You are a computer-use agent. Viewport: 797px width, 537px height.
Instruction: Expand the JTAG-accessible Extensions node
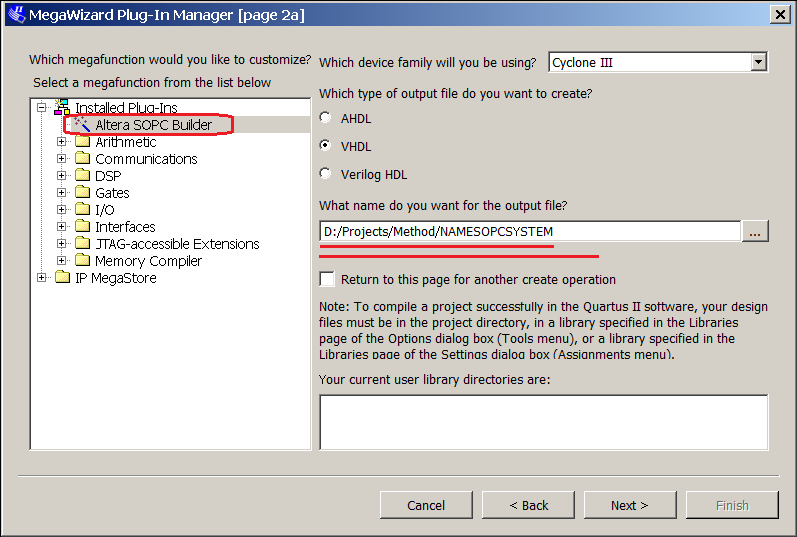pyautogui.click(x=62, y=244)
